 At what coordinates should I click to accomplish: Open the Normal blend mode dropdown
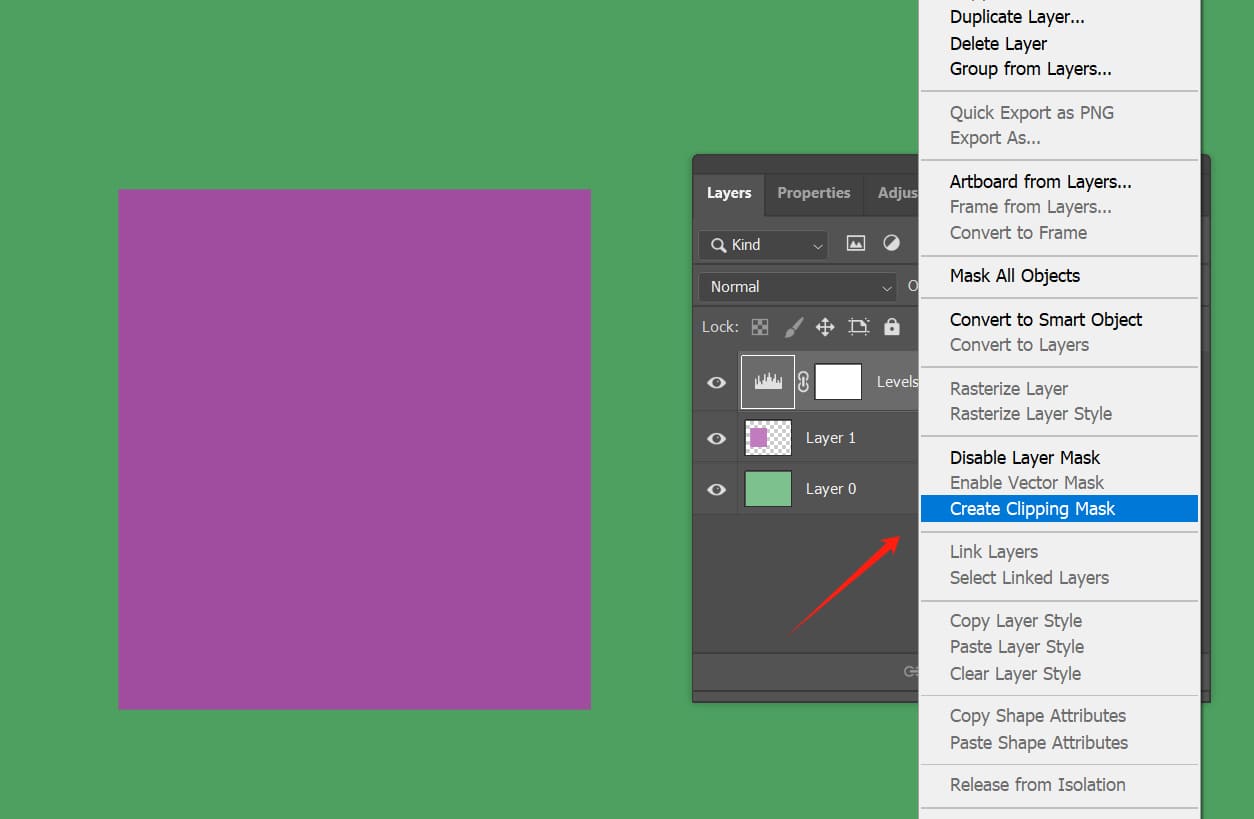click(x=798, y=287)
